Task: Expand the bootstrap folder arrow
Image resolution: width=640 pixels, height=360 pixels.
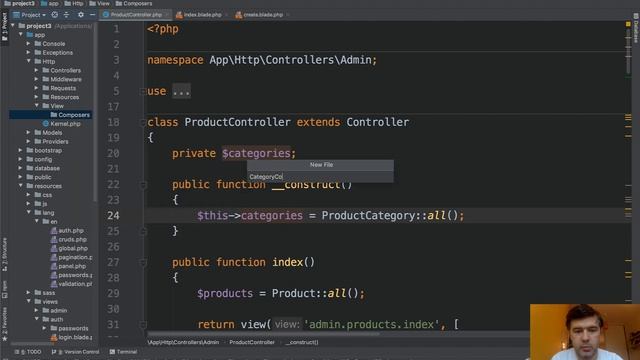Action: point(20,150)
